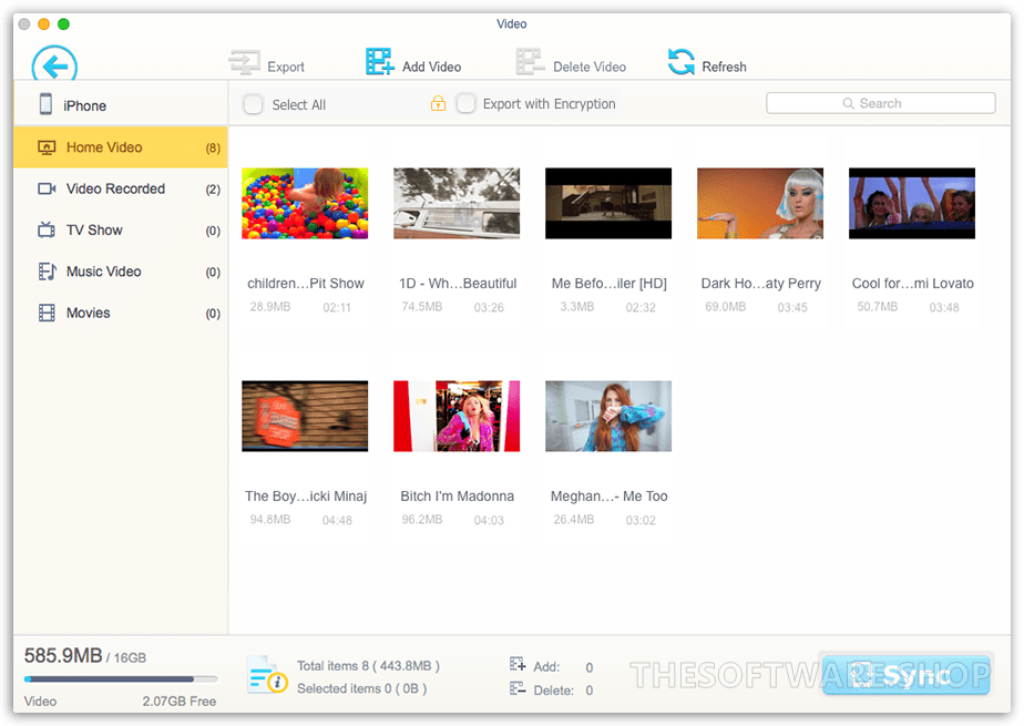1024x726 pixels.
Task: Click the Video Recorded count '(2)'
Action: pos(213,189)
